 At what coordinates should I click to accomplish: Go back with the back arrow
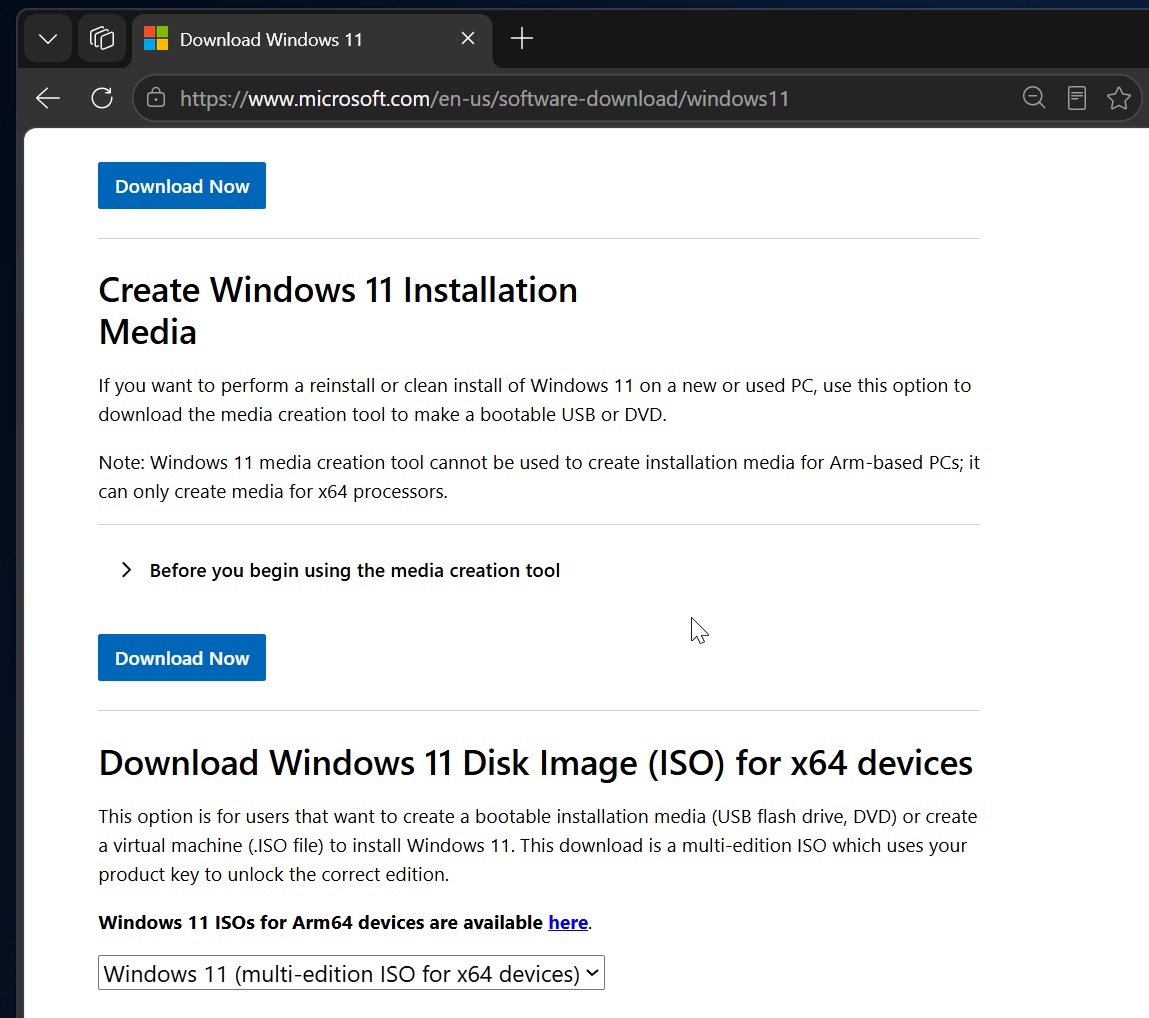click(x=48, y=98)
